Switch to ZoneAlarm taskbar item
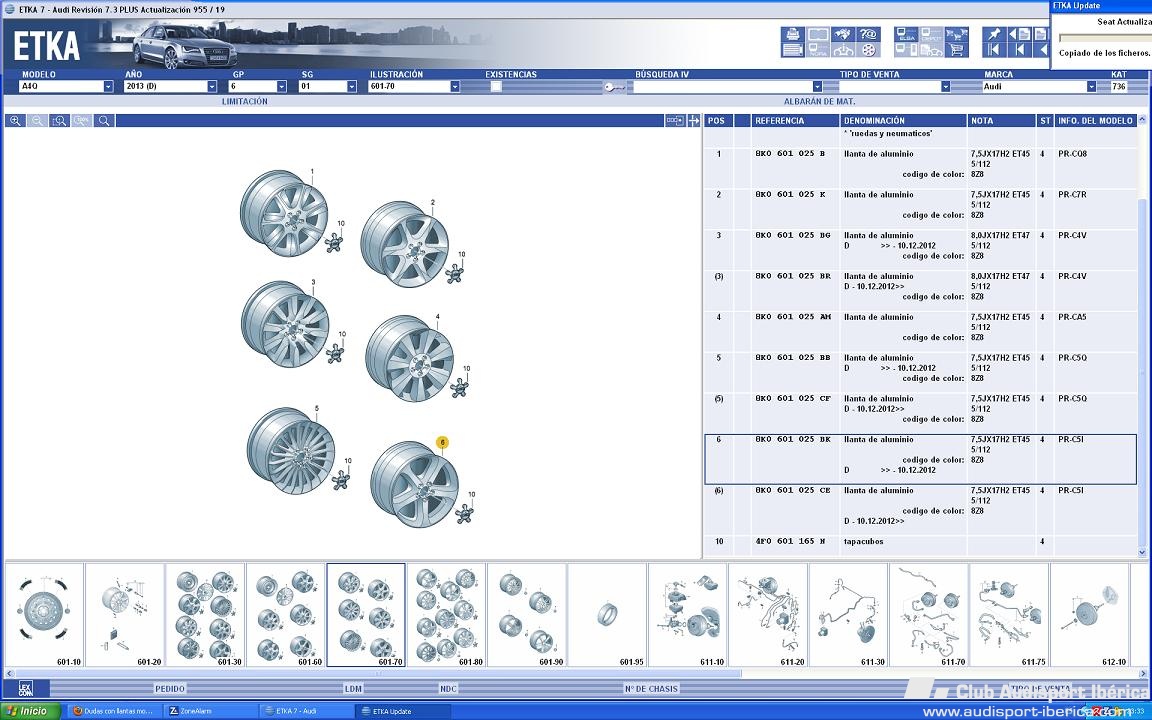This screenshot has height=720, width=1152. tap(209, 711)
